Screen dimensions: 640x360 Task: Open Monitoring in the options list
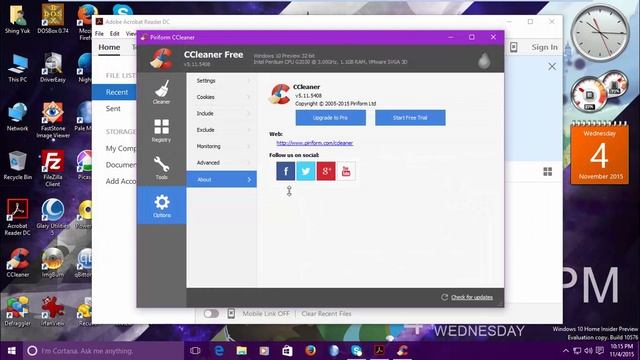click(222, 146)
